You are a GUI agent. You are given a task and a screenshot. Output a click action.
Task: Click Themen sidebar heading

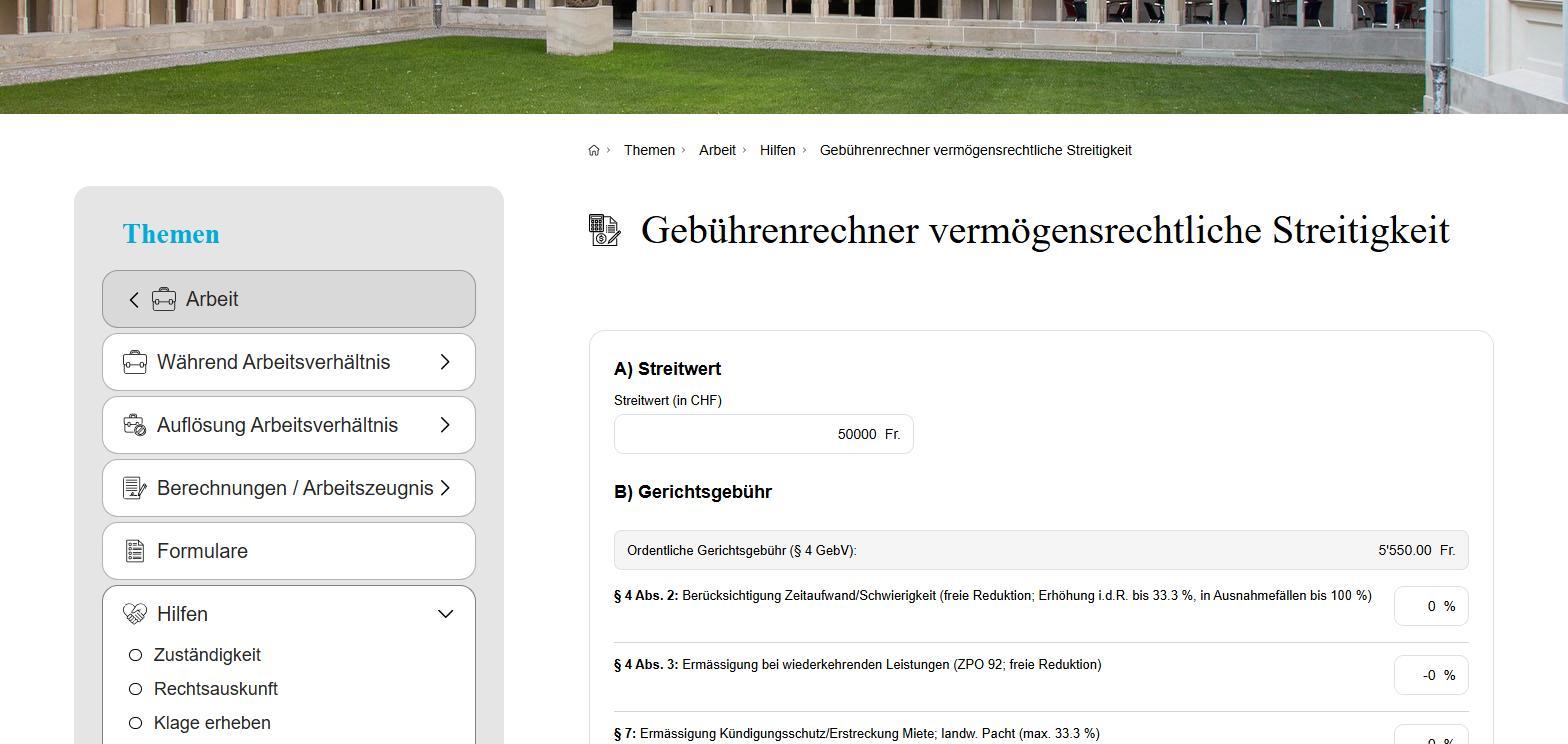[x=171, y=234]
